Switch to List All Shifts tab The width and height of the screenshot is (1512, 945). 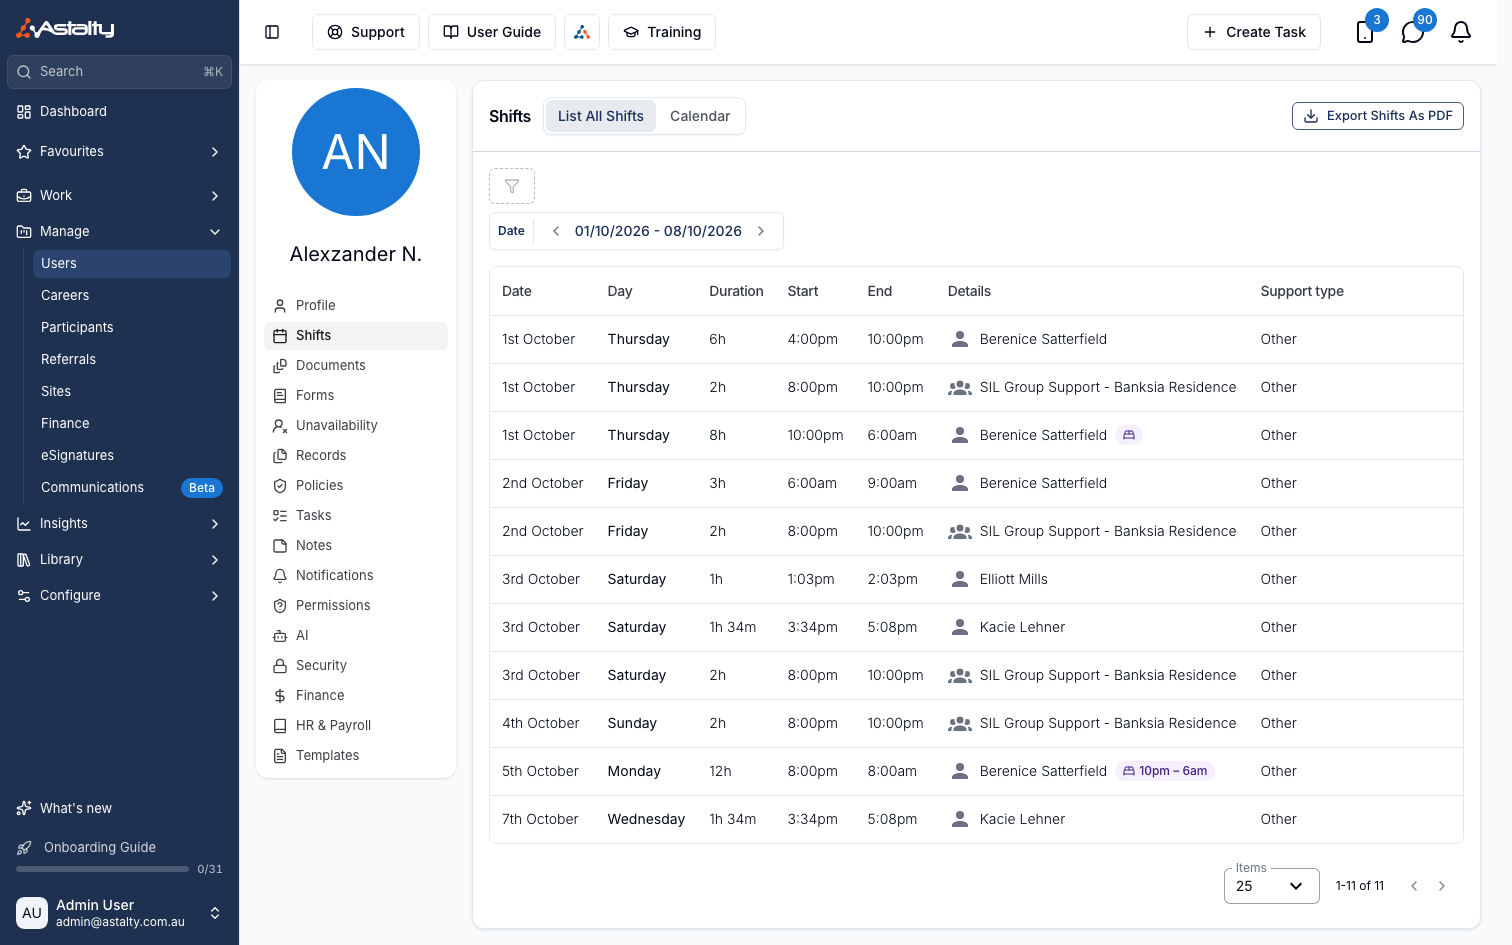pyautogui.click(x=601, y=116)
